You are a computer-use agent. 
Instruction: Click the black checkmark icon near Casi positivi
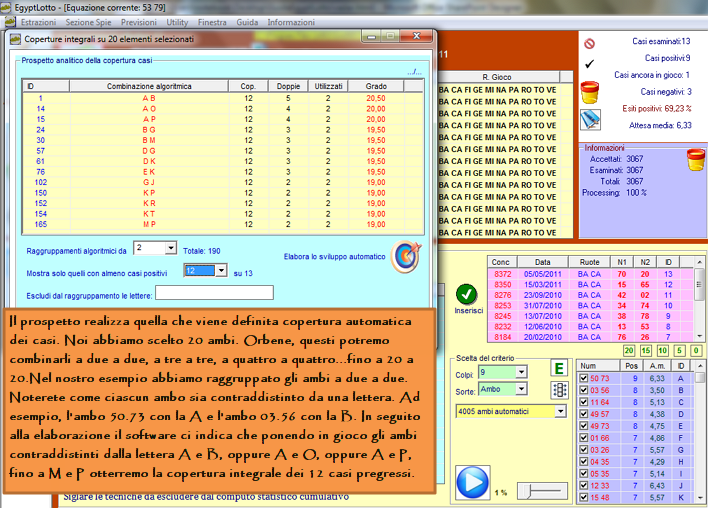pos(589,64)
